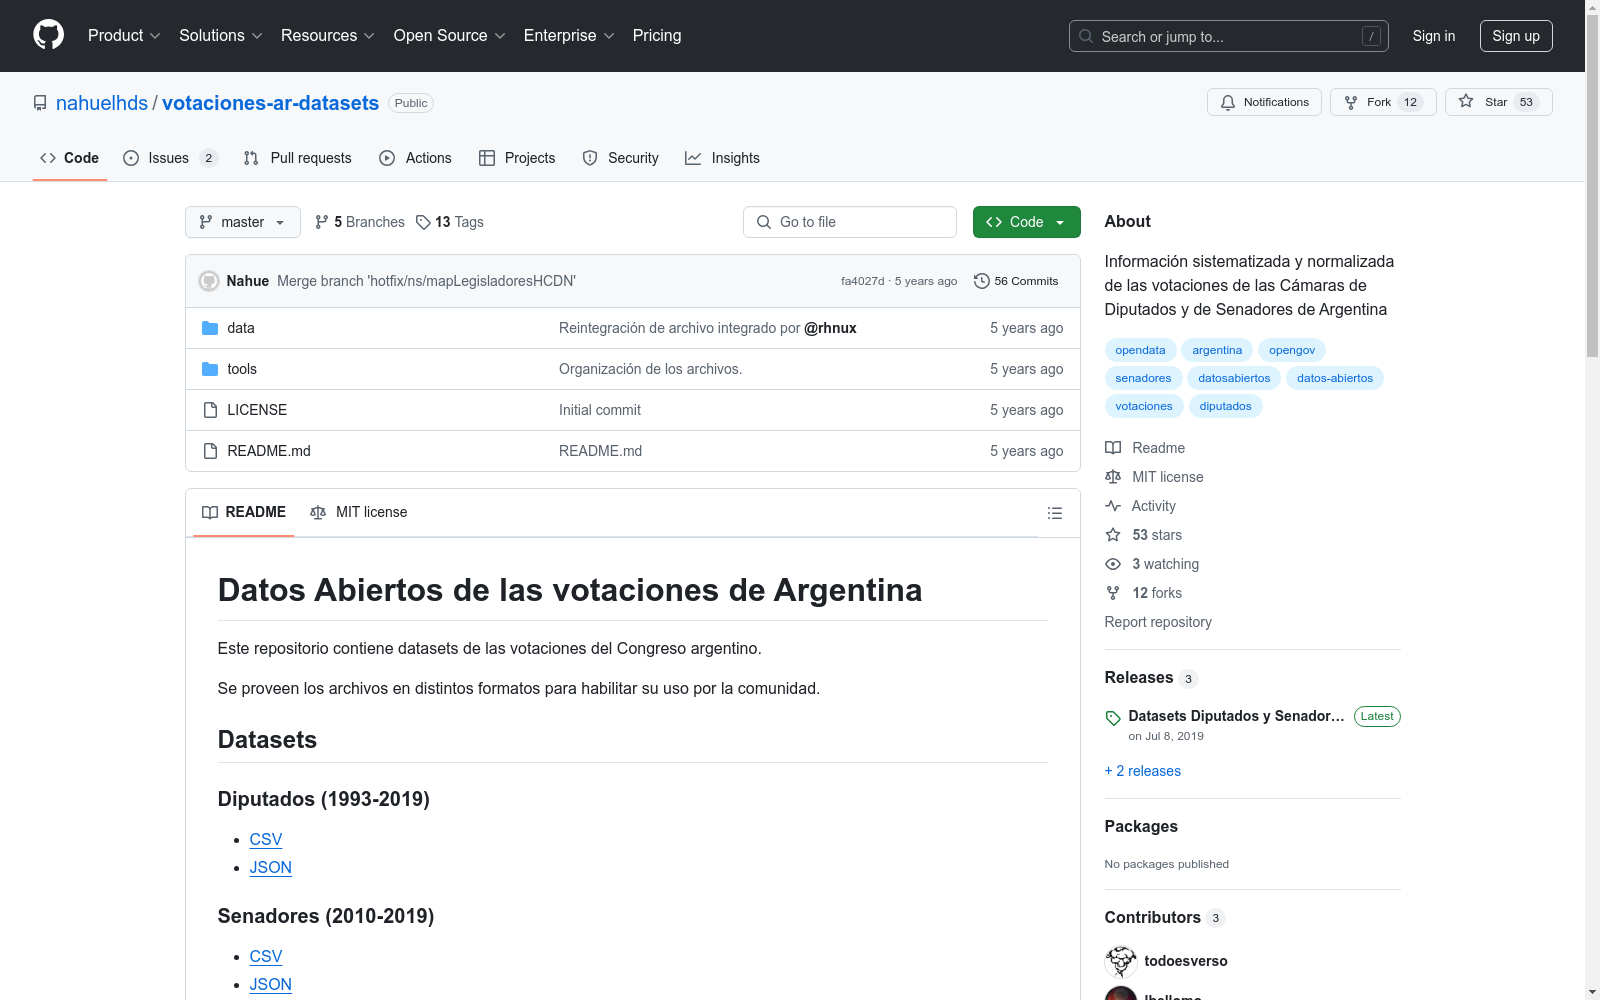This screenshot has height=1000, width=1600.
Task: Click the Nahue author avatar
Action: tap(209, 281)
